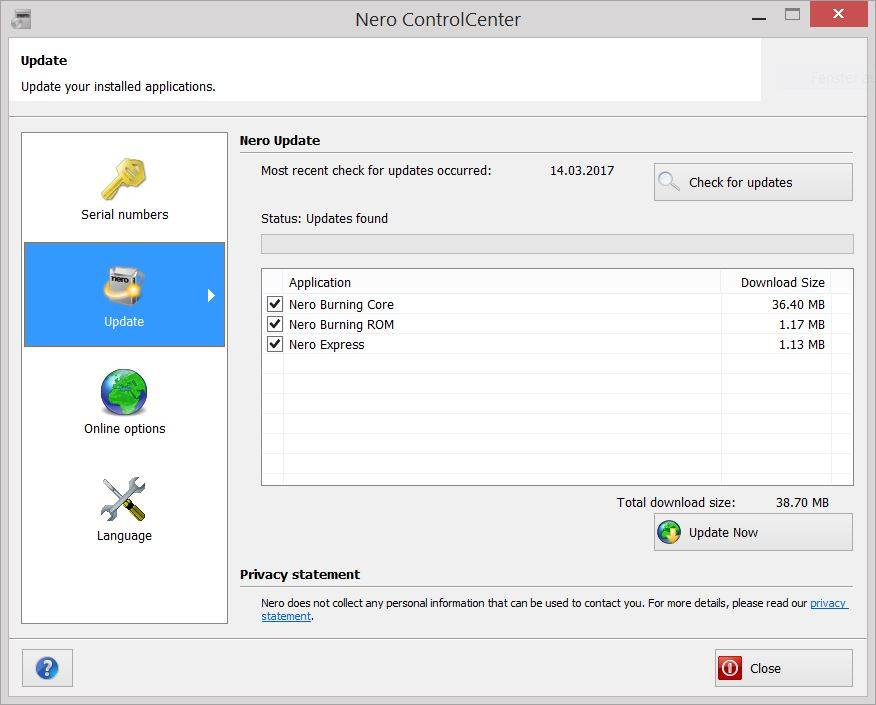Select the Update label in the sidebar
This screenshot has height=705, width=876.
point(124,322)
